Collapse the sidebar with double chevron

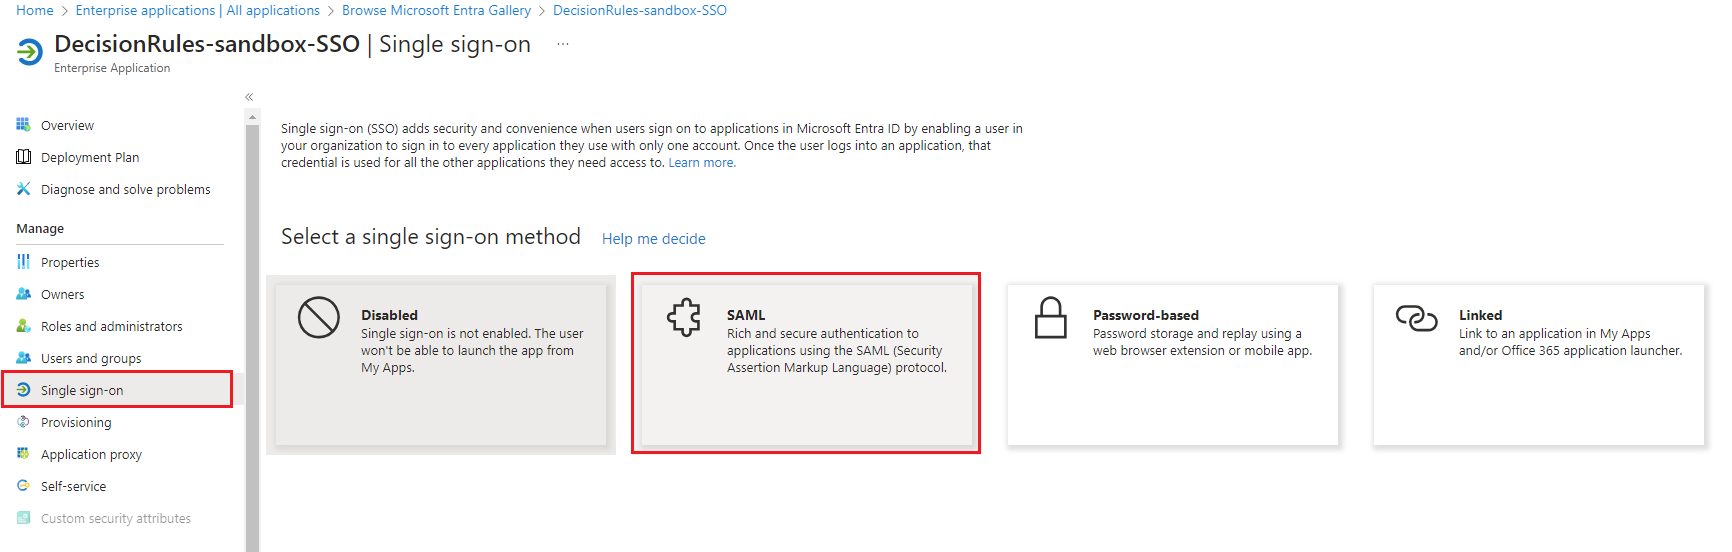[249, 97]
